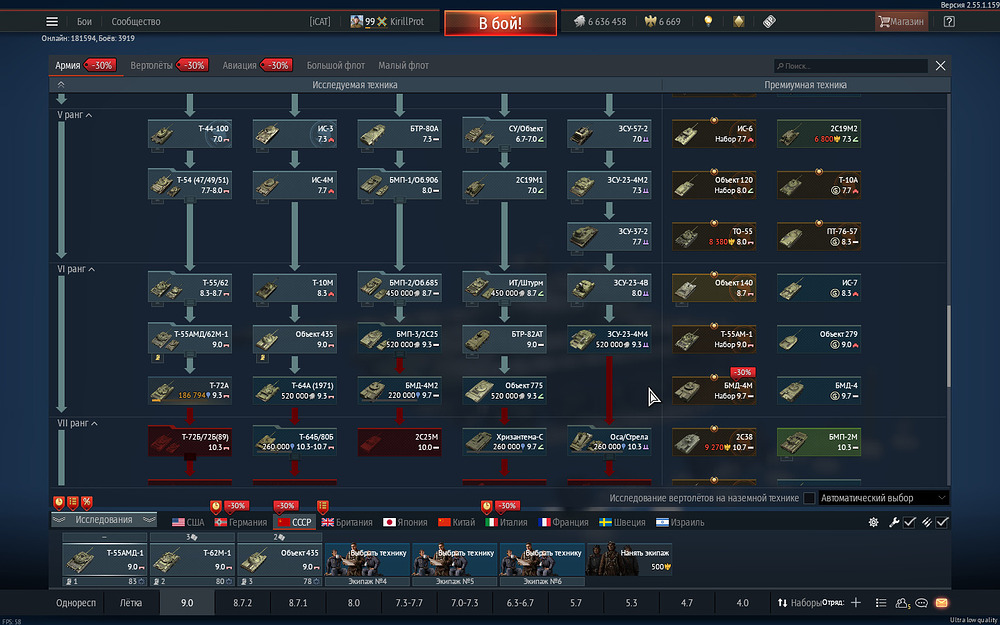This screenshot has height=625, width=1000.
Task: Select the Израиль country tab
Action: pos(680,522)
